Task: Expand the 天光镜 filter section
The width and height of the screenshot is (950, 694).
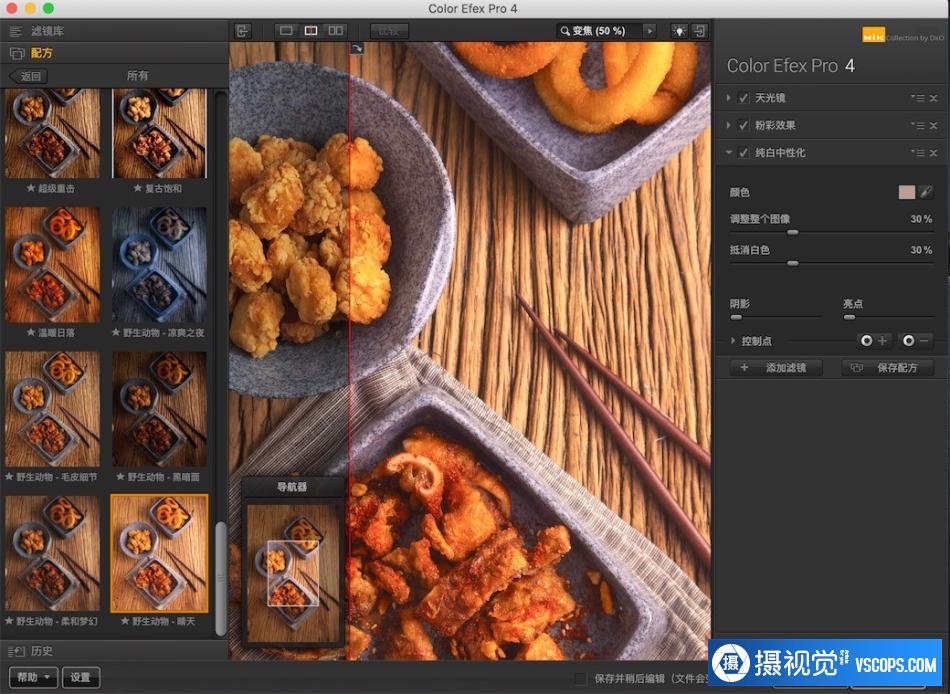Action: pos(728,98)
